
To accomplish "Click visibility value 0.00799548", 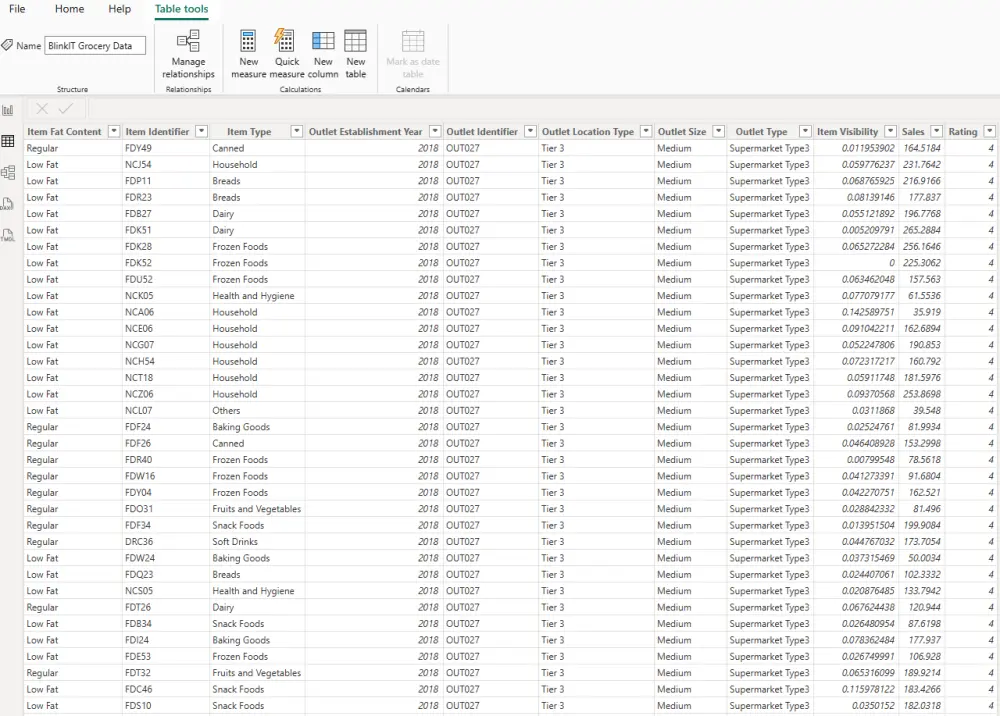I will [x=871, y=460].
